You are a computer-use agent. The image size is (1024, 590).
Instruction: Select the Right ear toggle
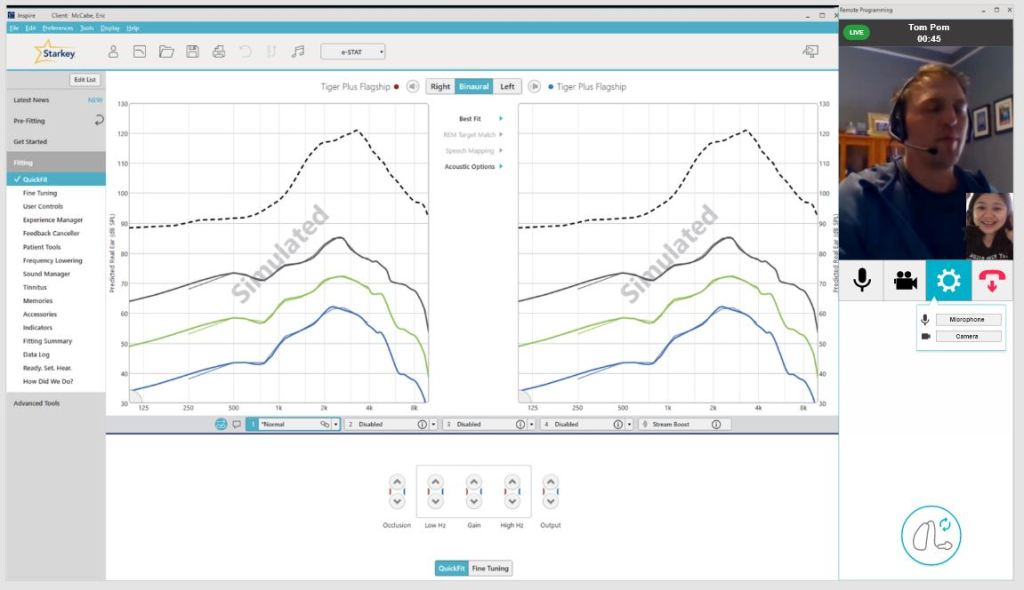coord(440,87)
